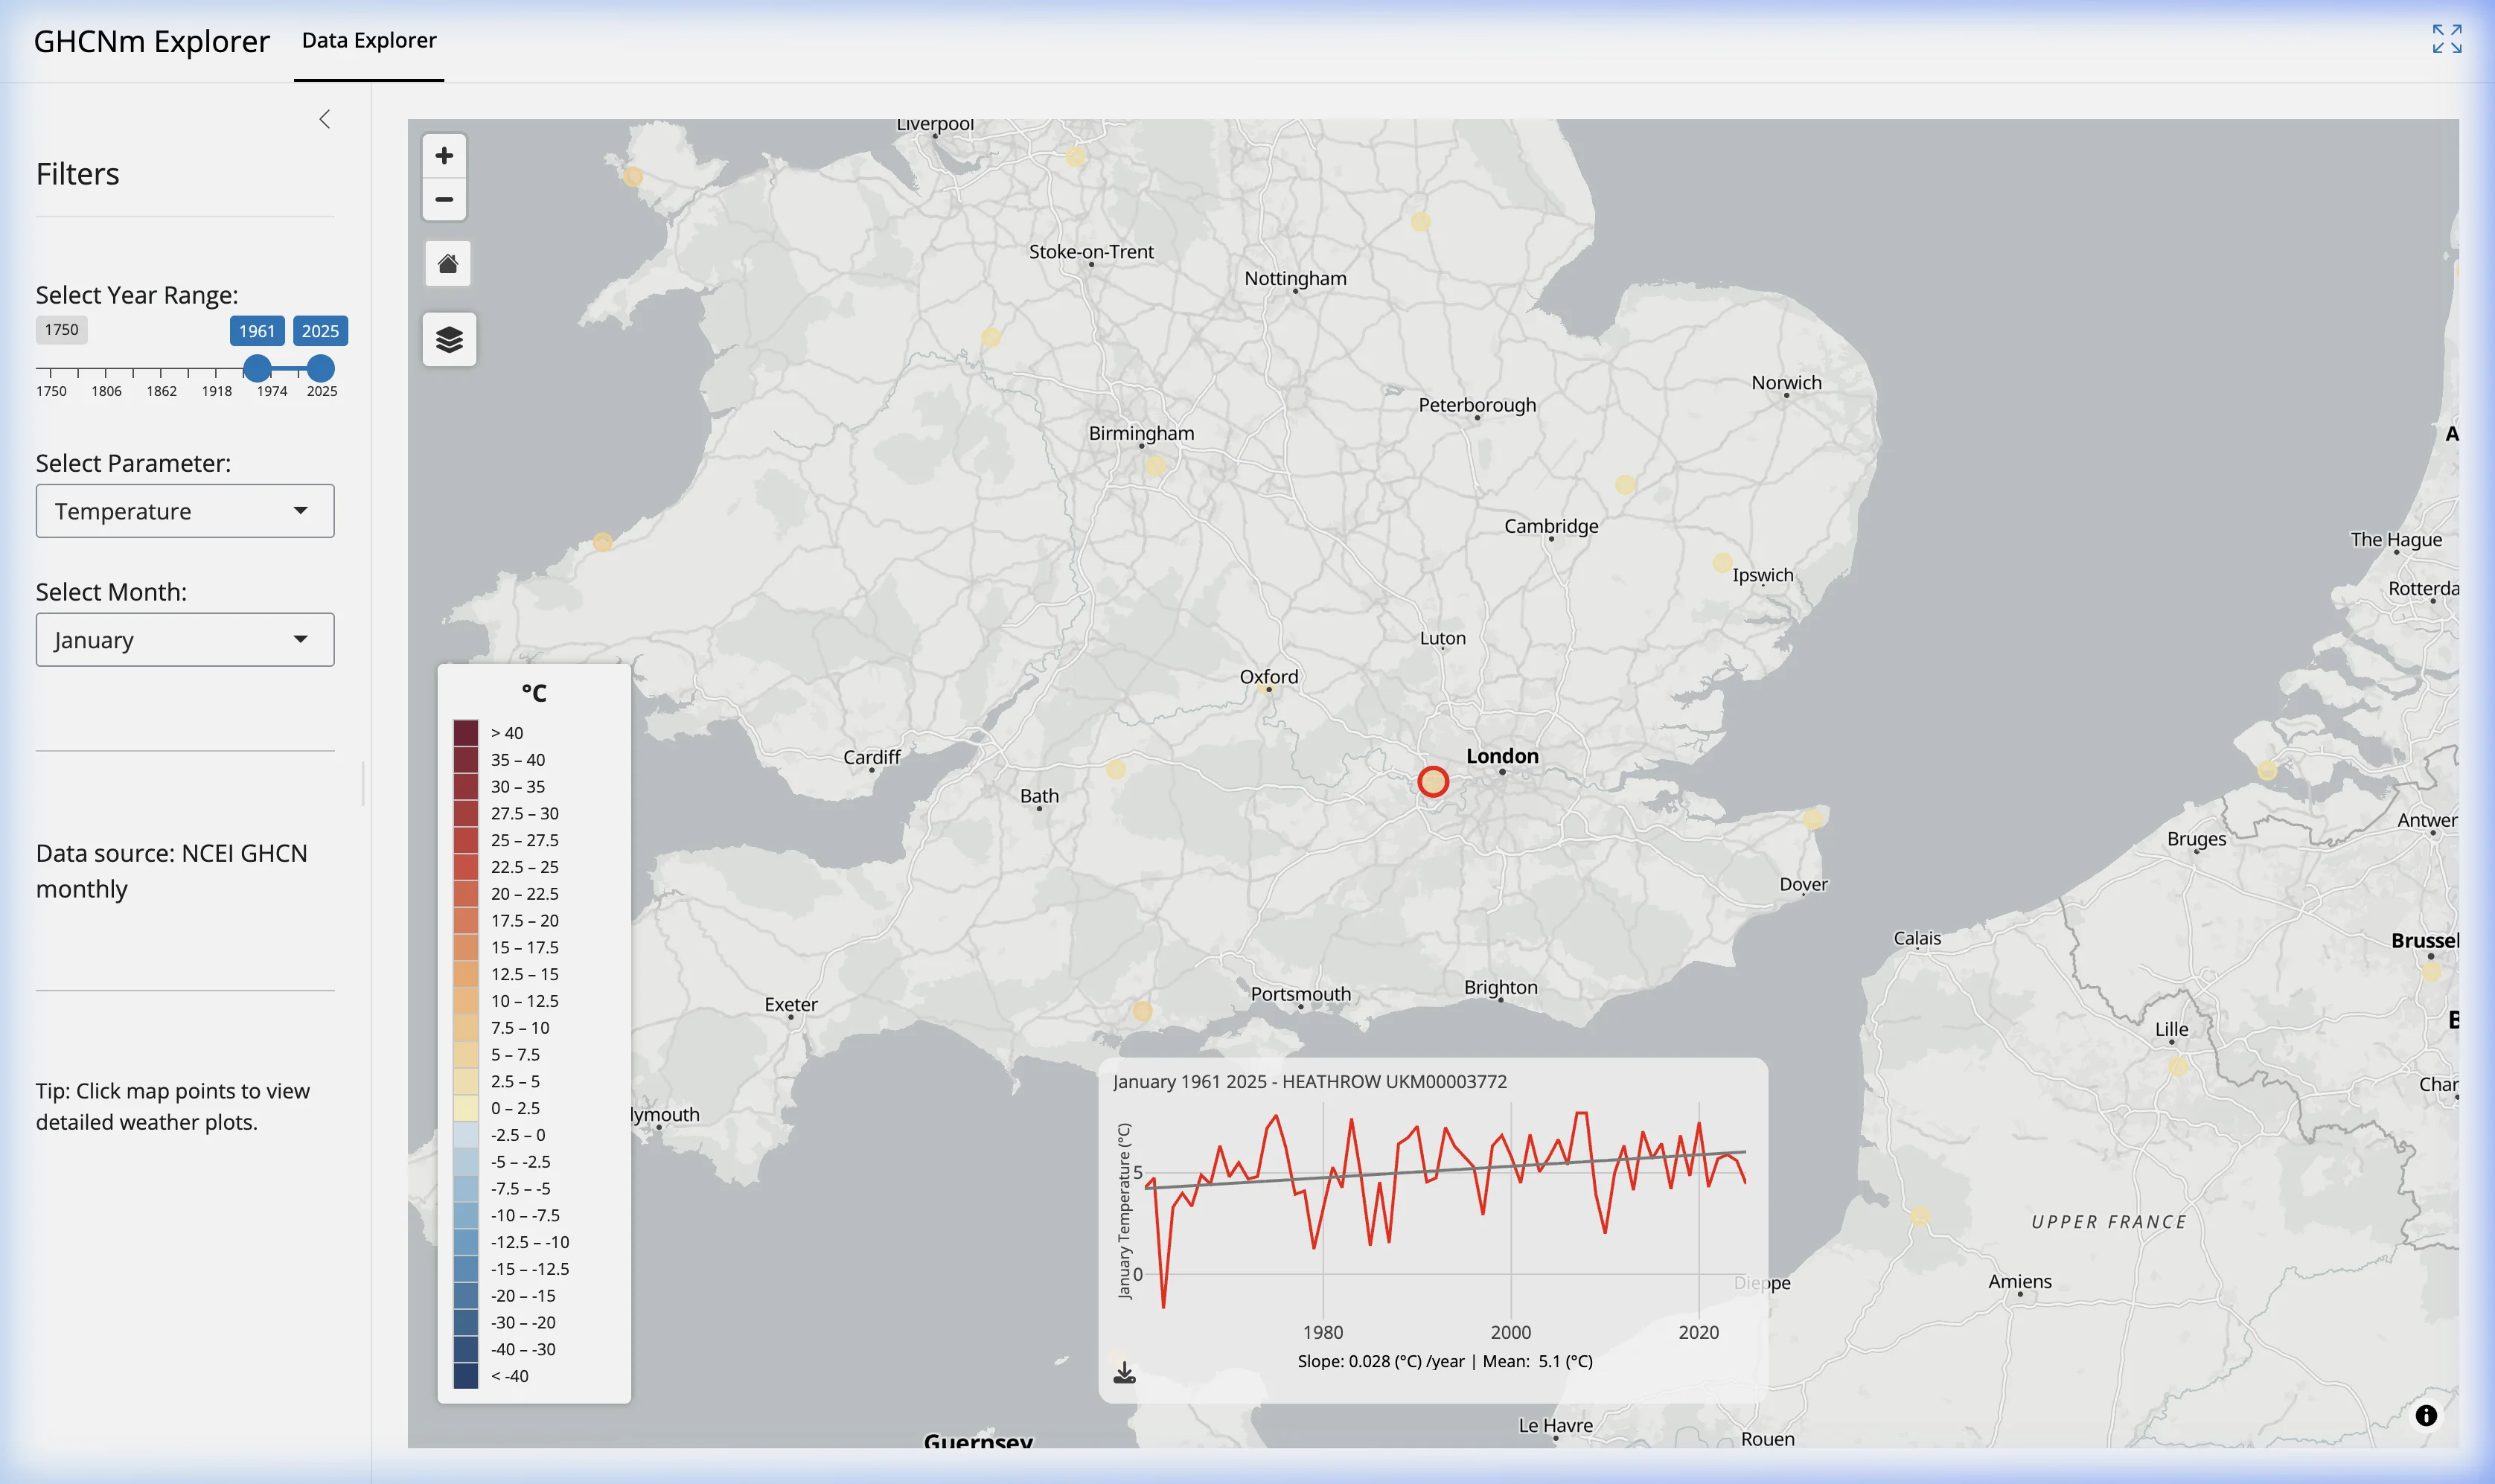Open the Select Parameter dropdown
Viewport: 2495px width, 1484px height.
185,511
